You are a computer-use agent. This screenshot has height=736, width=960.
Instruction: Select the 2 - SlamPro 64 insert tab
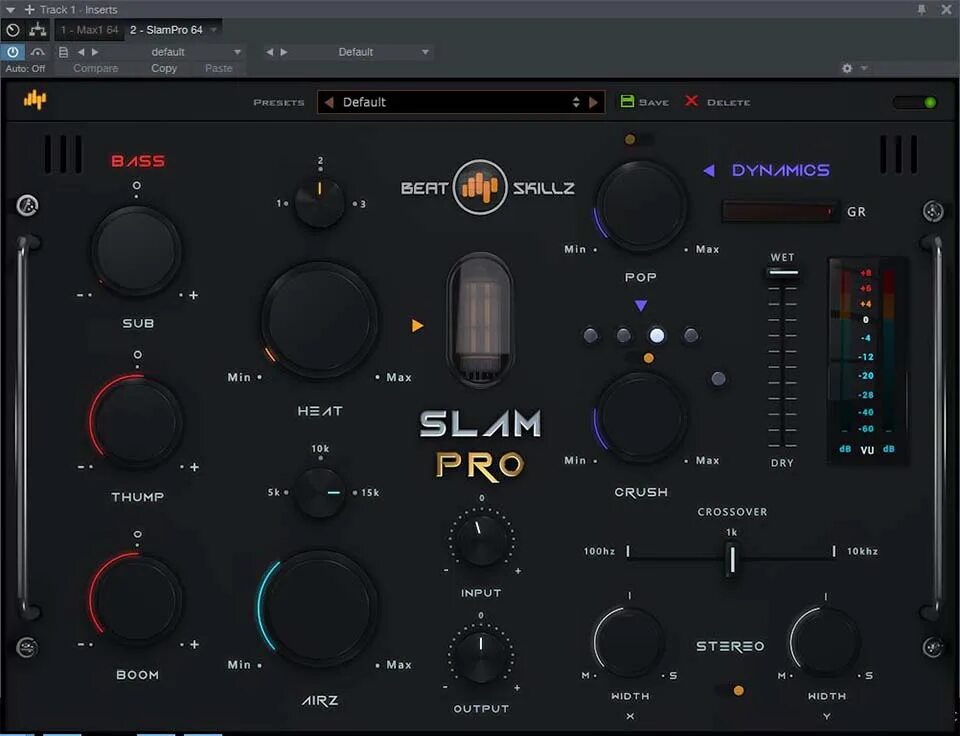(x=166, y=29)
